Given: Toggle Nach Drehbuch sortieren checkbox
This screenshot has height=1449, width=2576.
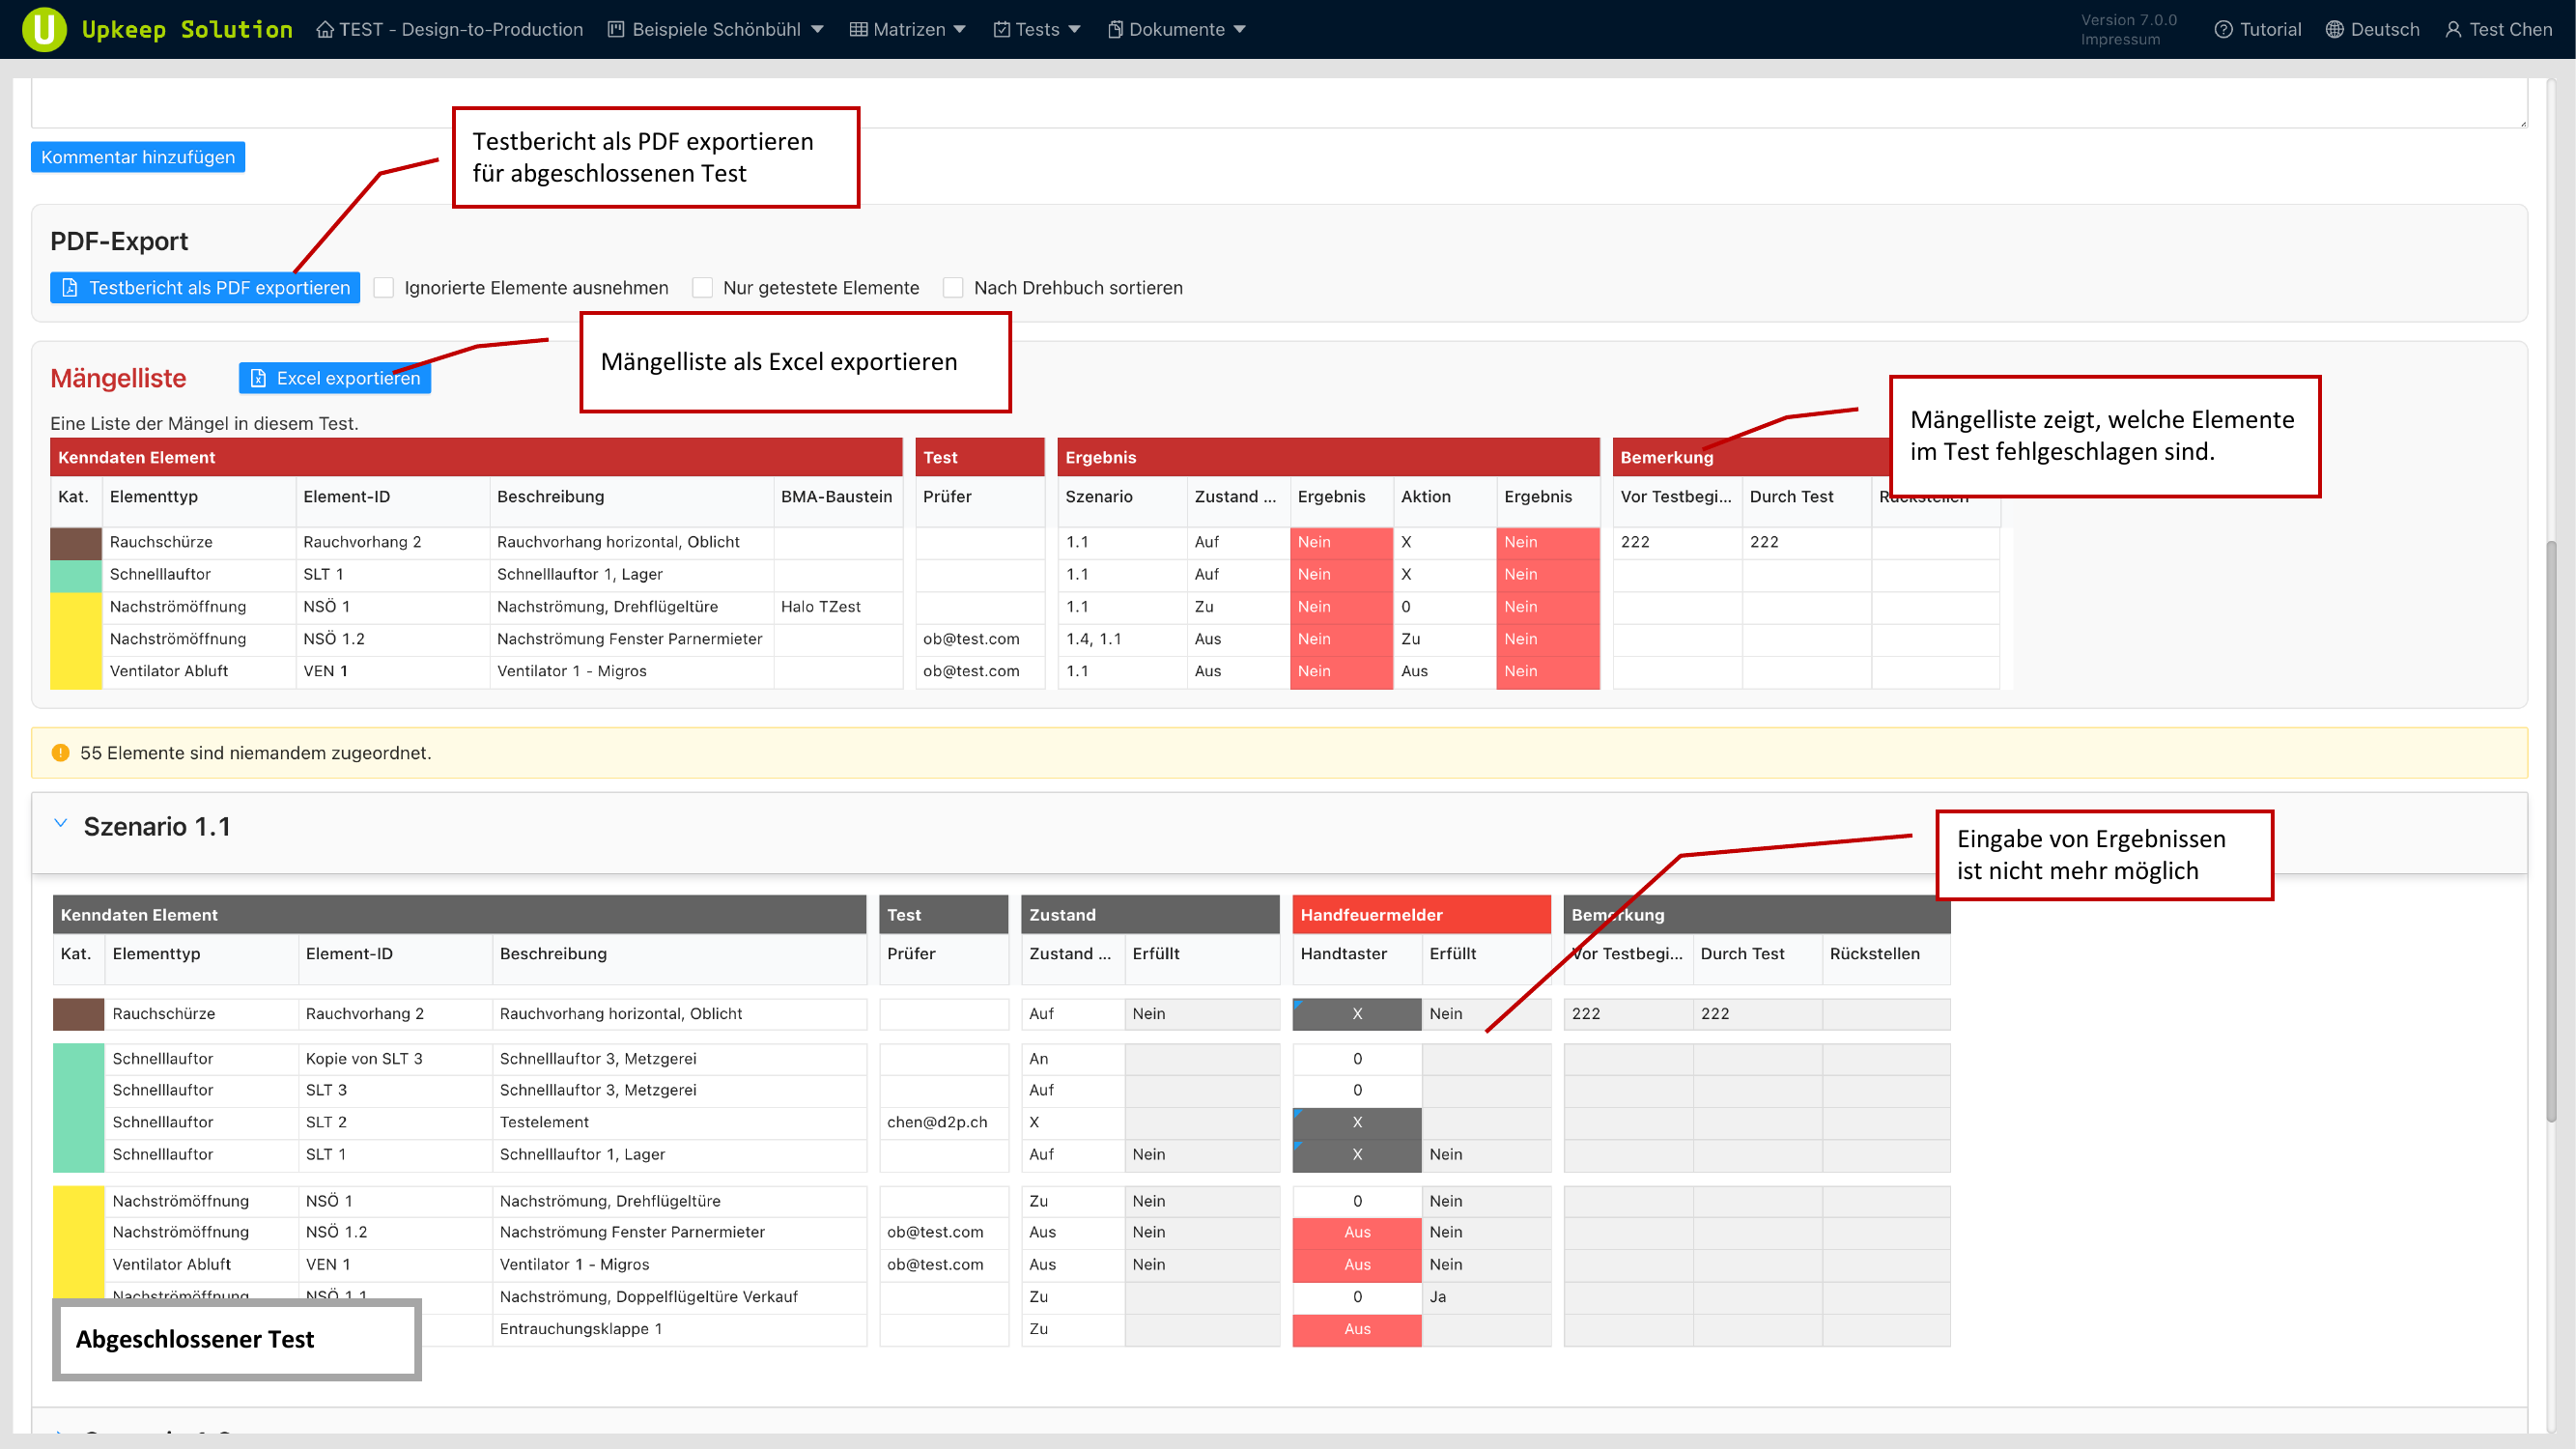Looking at the screenshot, I should click(x=953, y=288).
